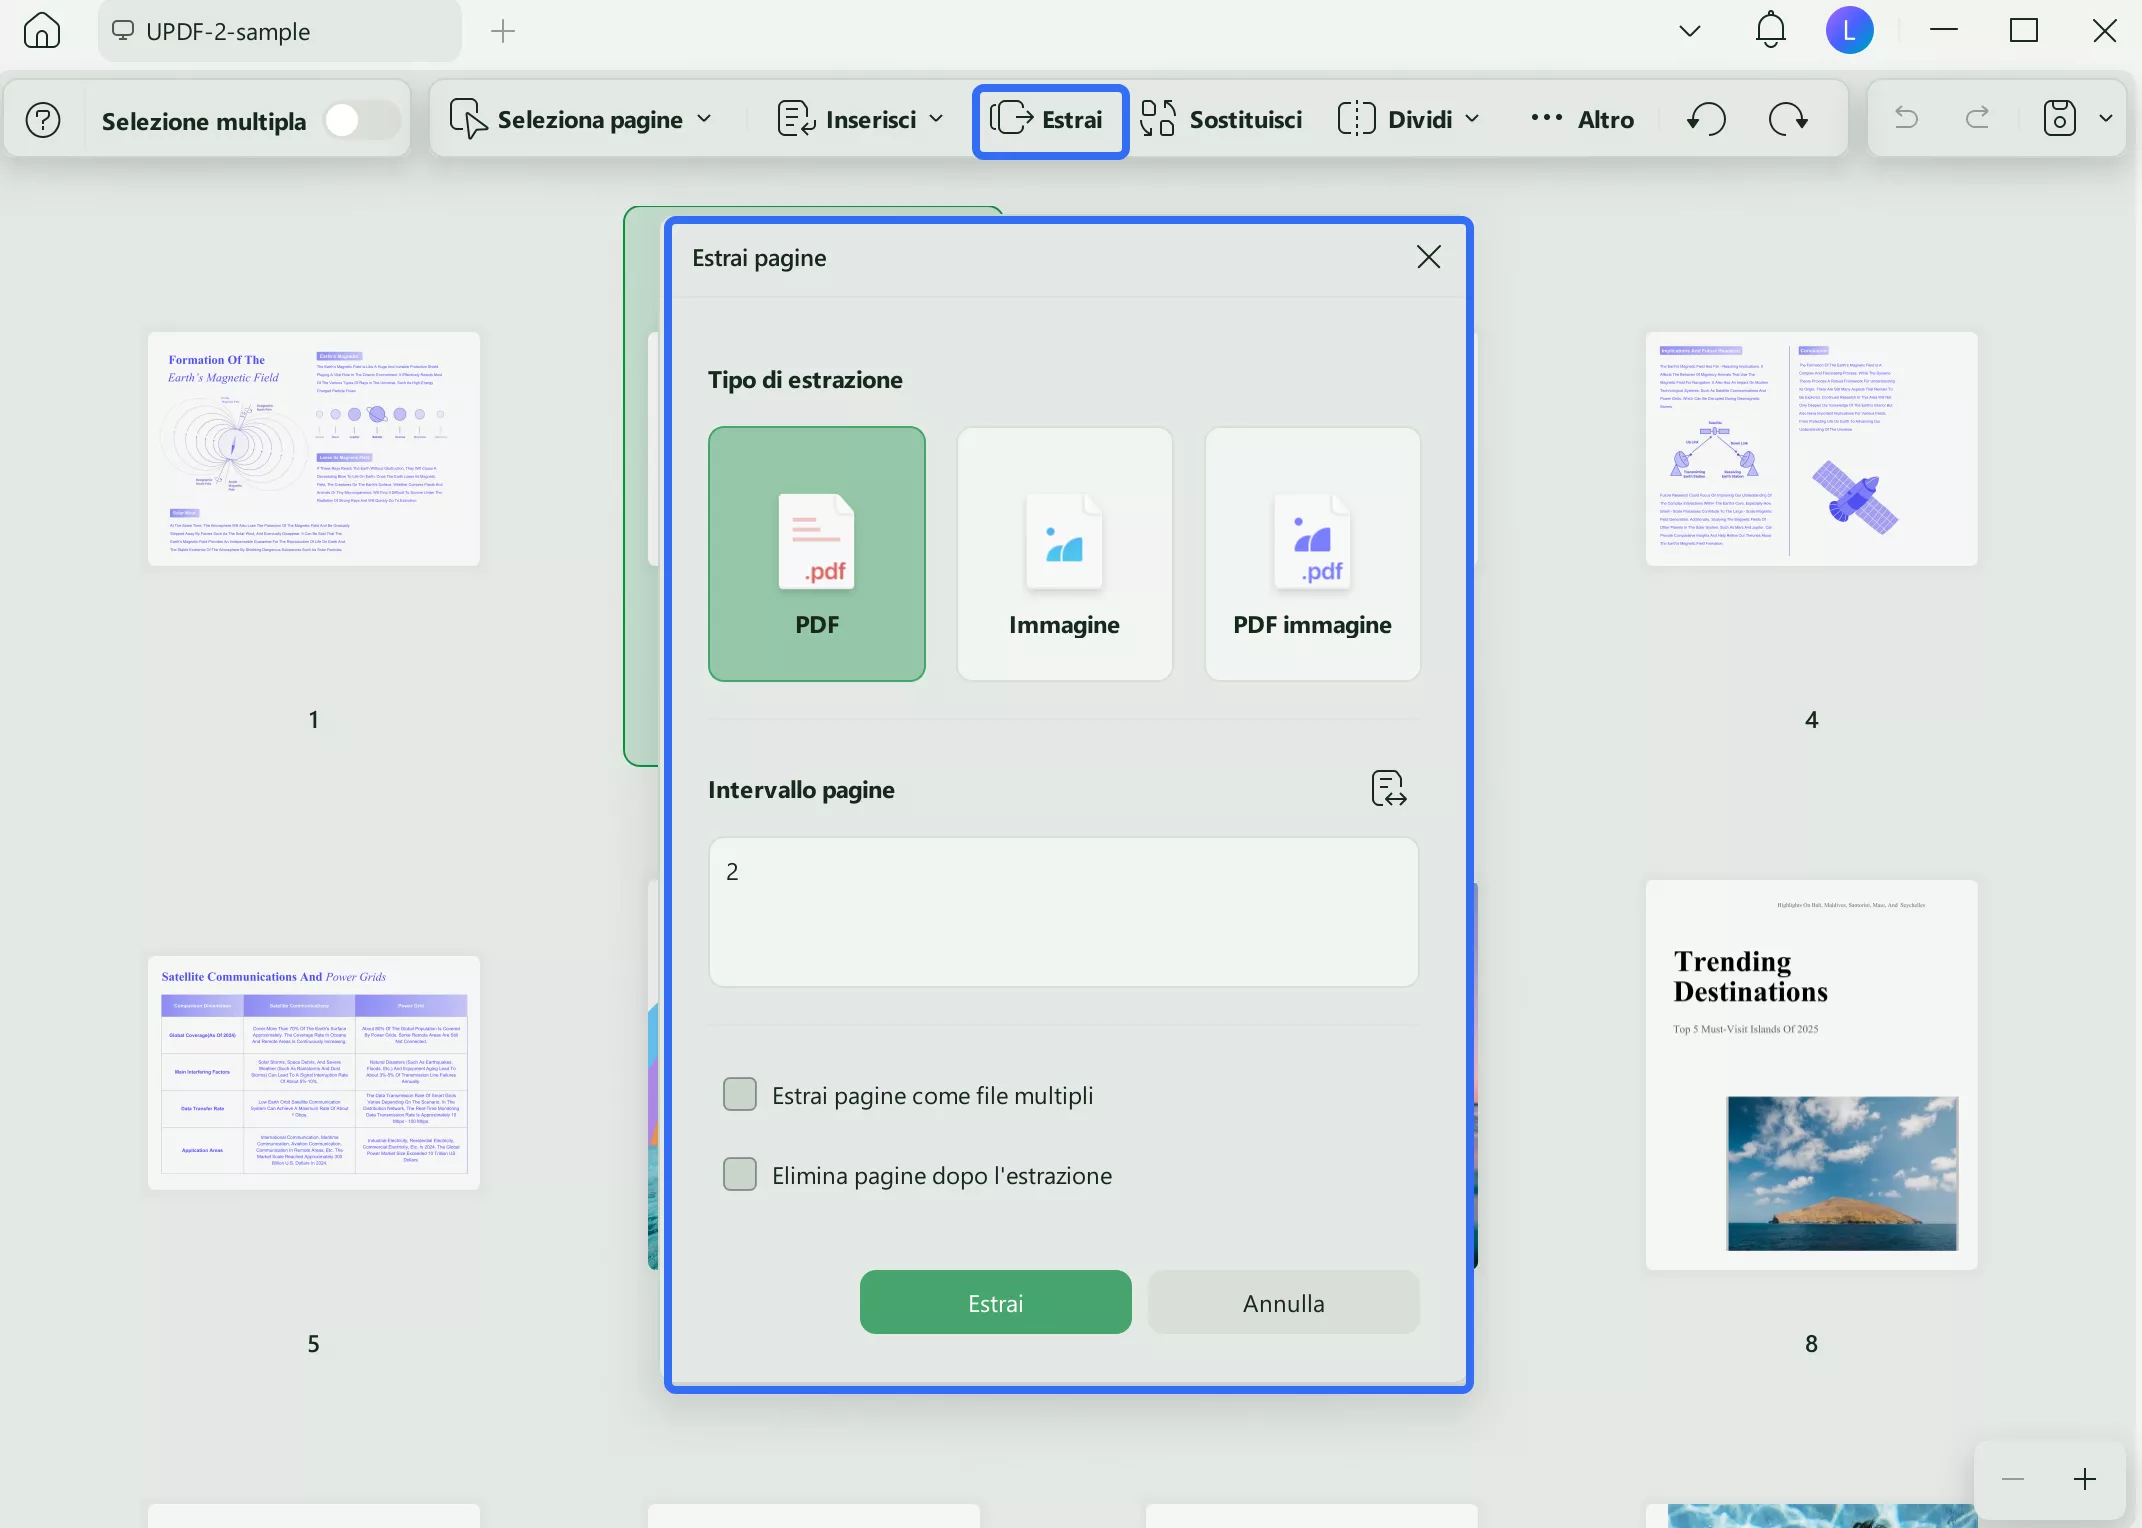
Task: Open the Inserisci dropdown menu
Action: coord(860,119)
